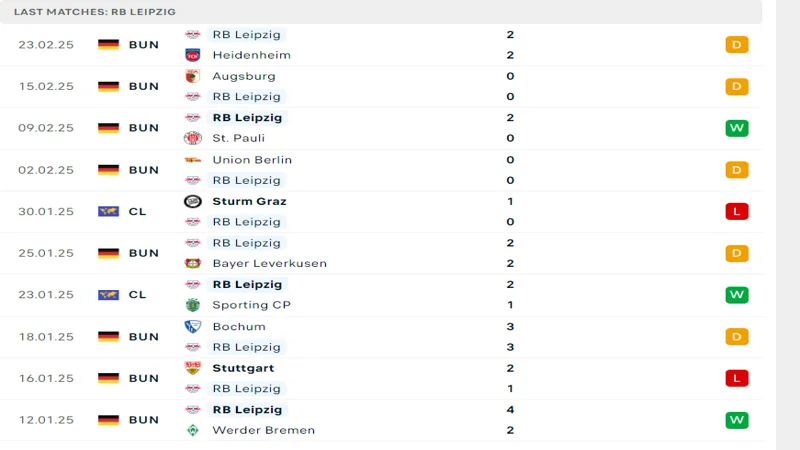This screenshot has width=800, height=450.
Task: Click the Sporting CP club crest
Action: tap(193, 305)
